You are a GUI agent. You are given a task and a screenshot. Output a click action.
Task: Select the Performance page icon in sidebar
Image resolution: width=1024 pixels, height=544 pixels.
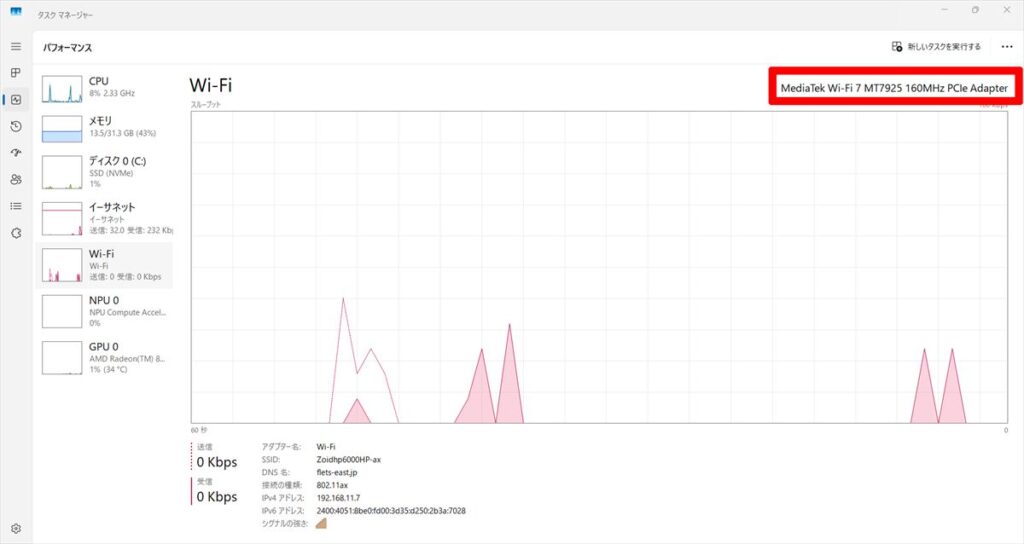click(x=15, y=99)
